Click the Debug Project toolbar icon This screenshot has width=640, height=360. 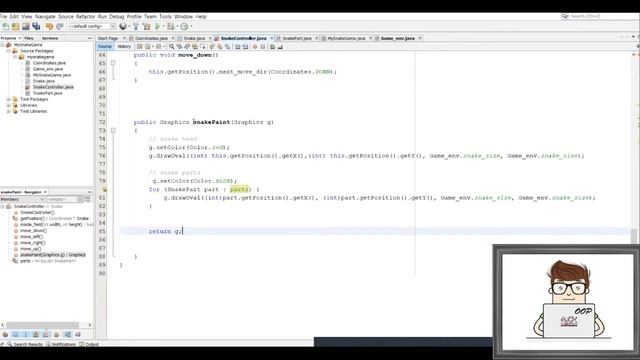pos(171,27)
